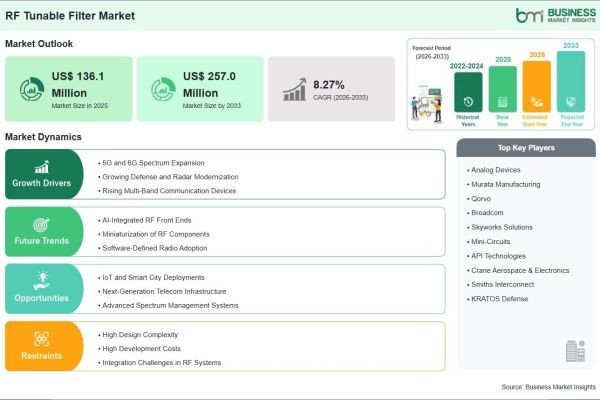600x400 pixels.
Task: Click the RF Tunable Filter Market title
Action: pos(70,16)
